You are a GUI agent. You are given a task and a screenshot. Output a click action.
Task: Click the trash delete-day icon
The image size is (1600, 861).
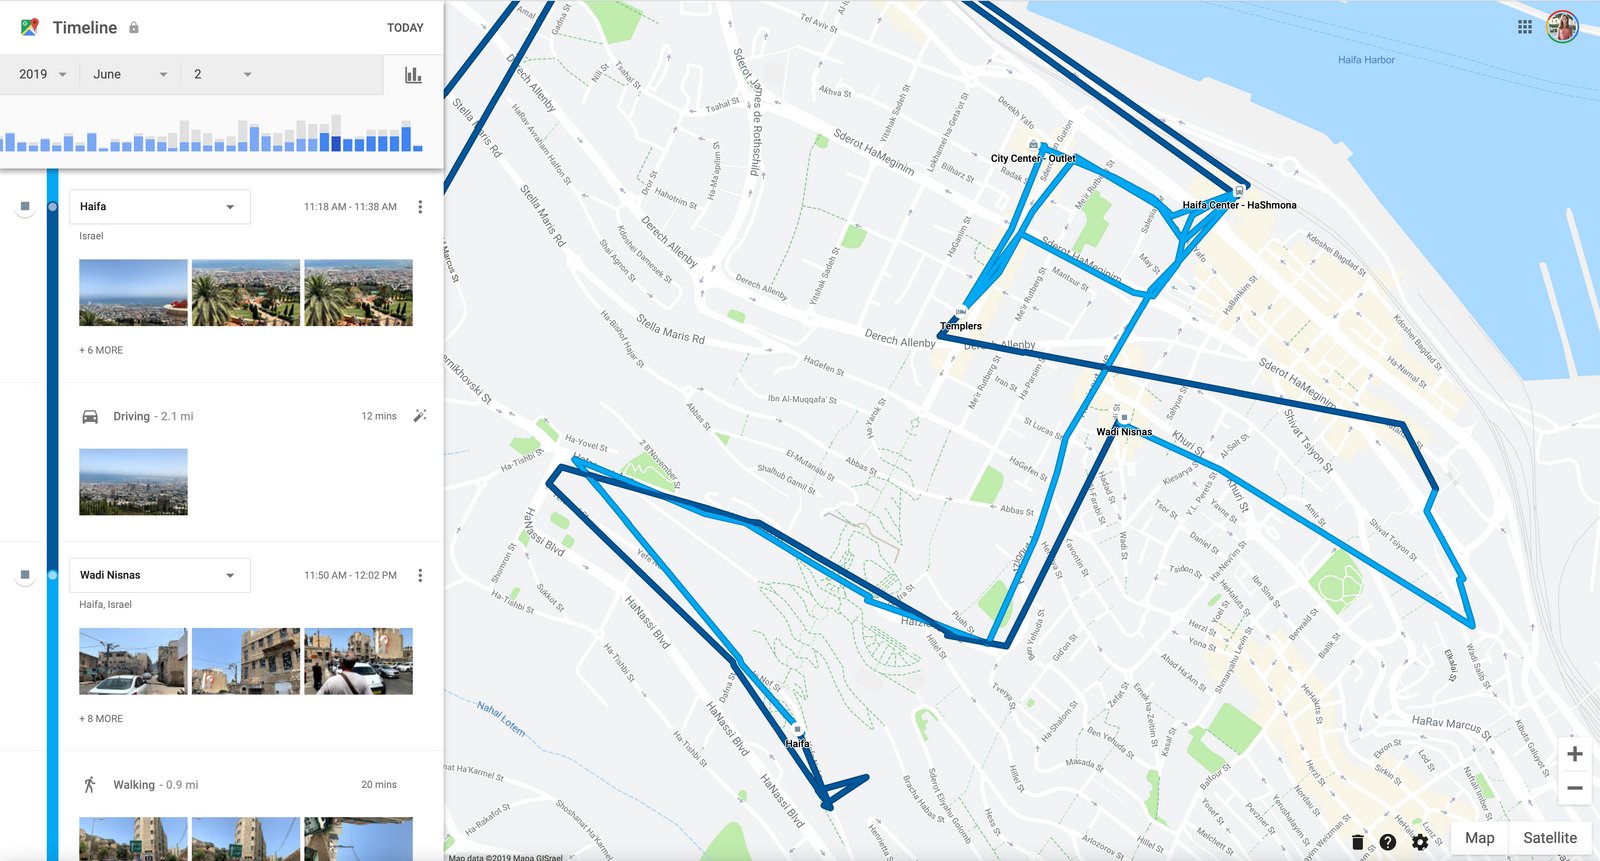click(1357, 842)
